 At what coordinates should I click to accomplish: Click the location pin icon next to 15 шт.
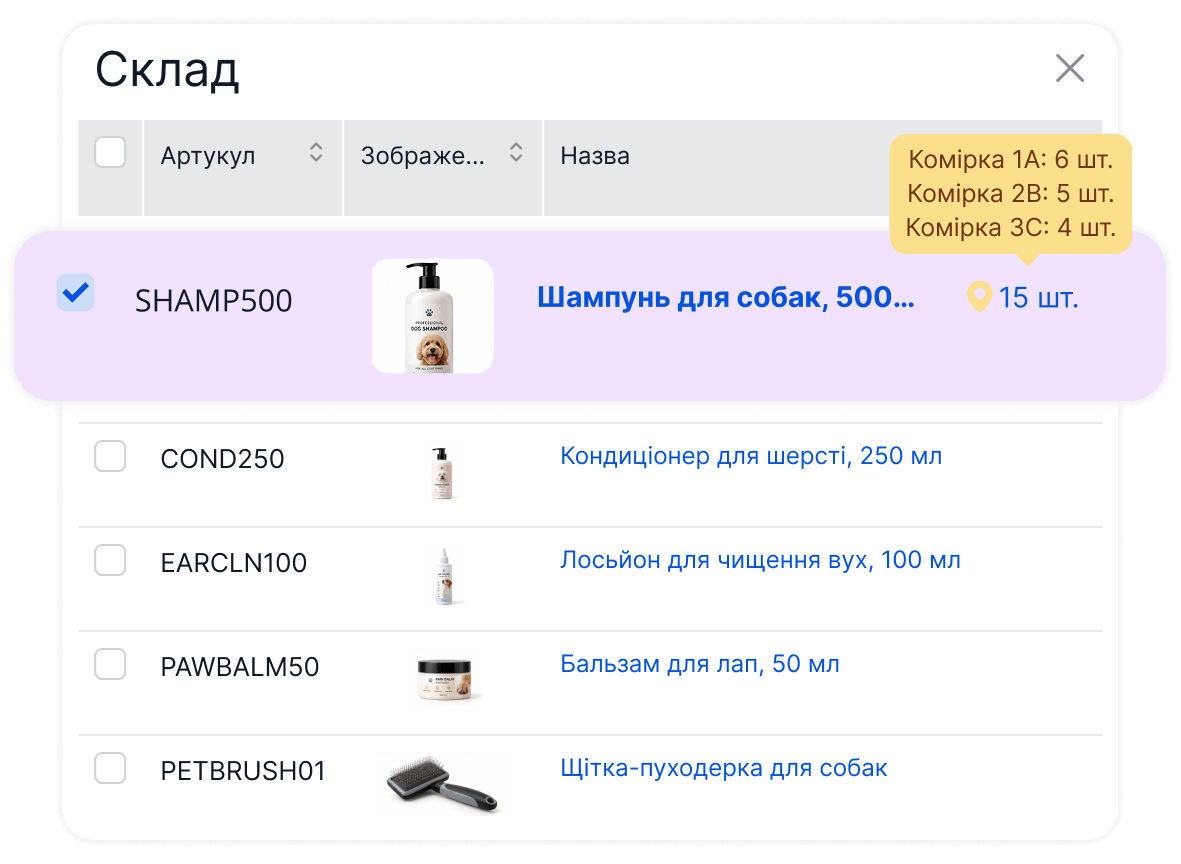pyautogui.click(x=978, y=297)
